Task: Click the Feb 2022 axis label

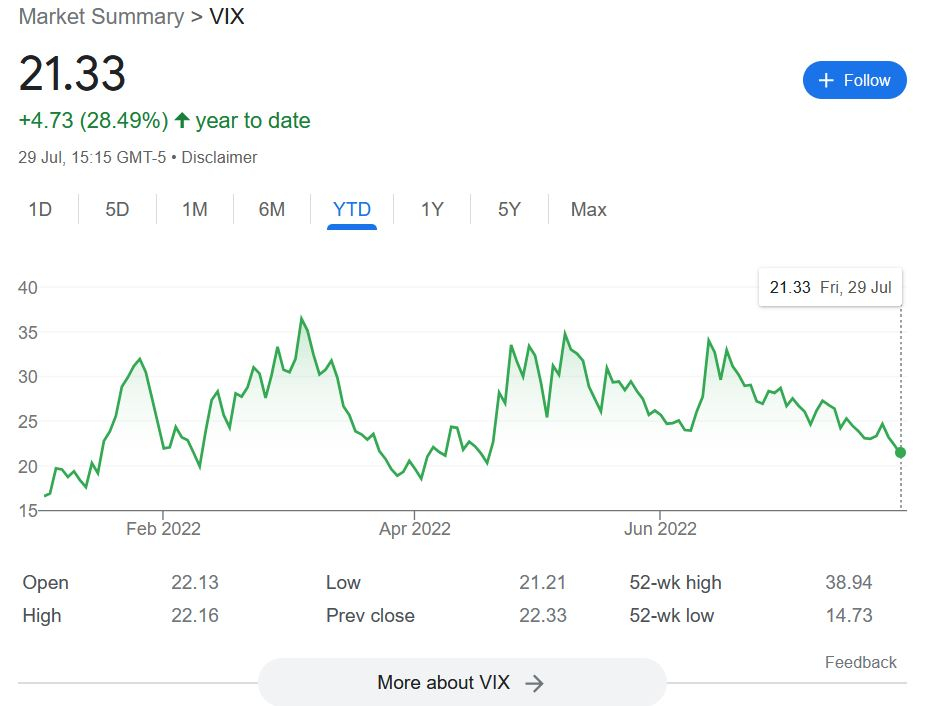Action: [163, 528]
